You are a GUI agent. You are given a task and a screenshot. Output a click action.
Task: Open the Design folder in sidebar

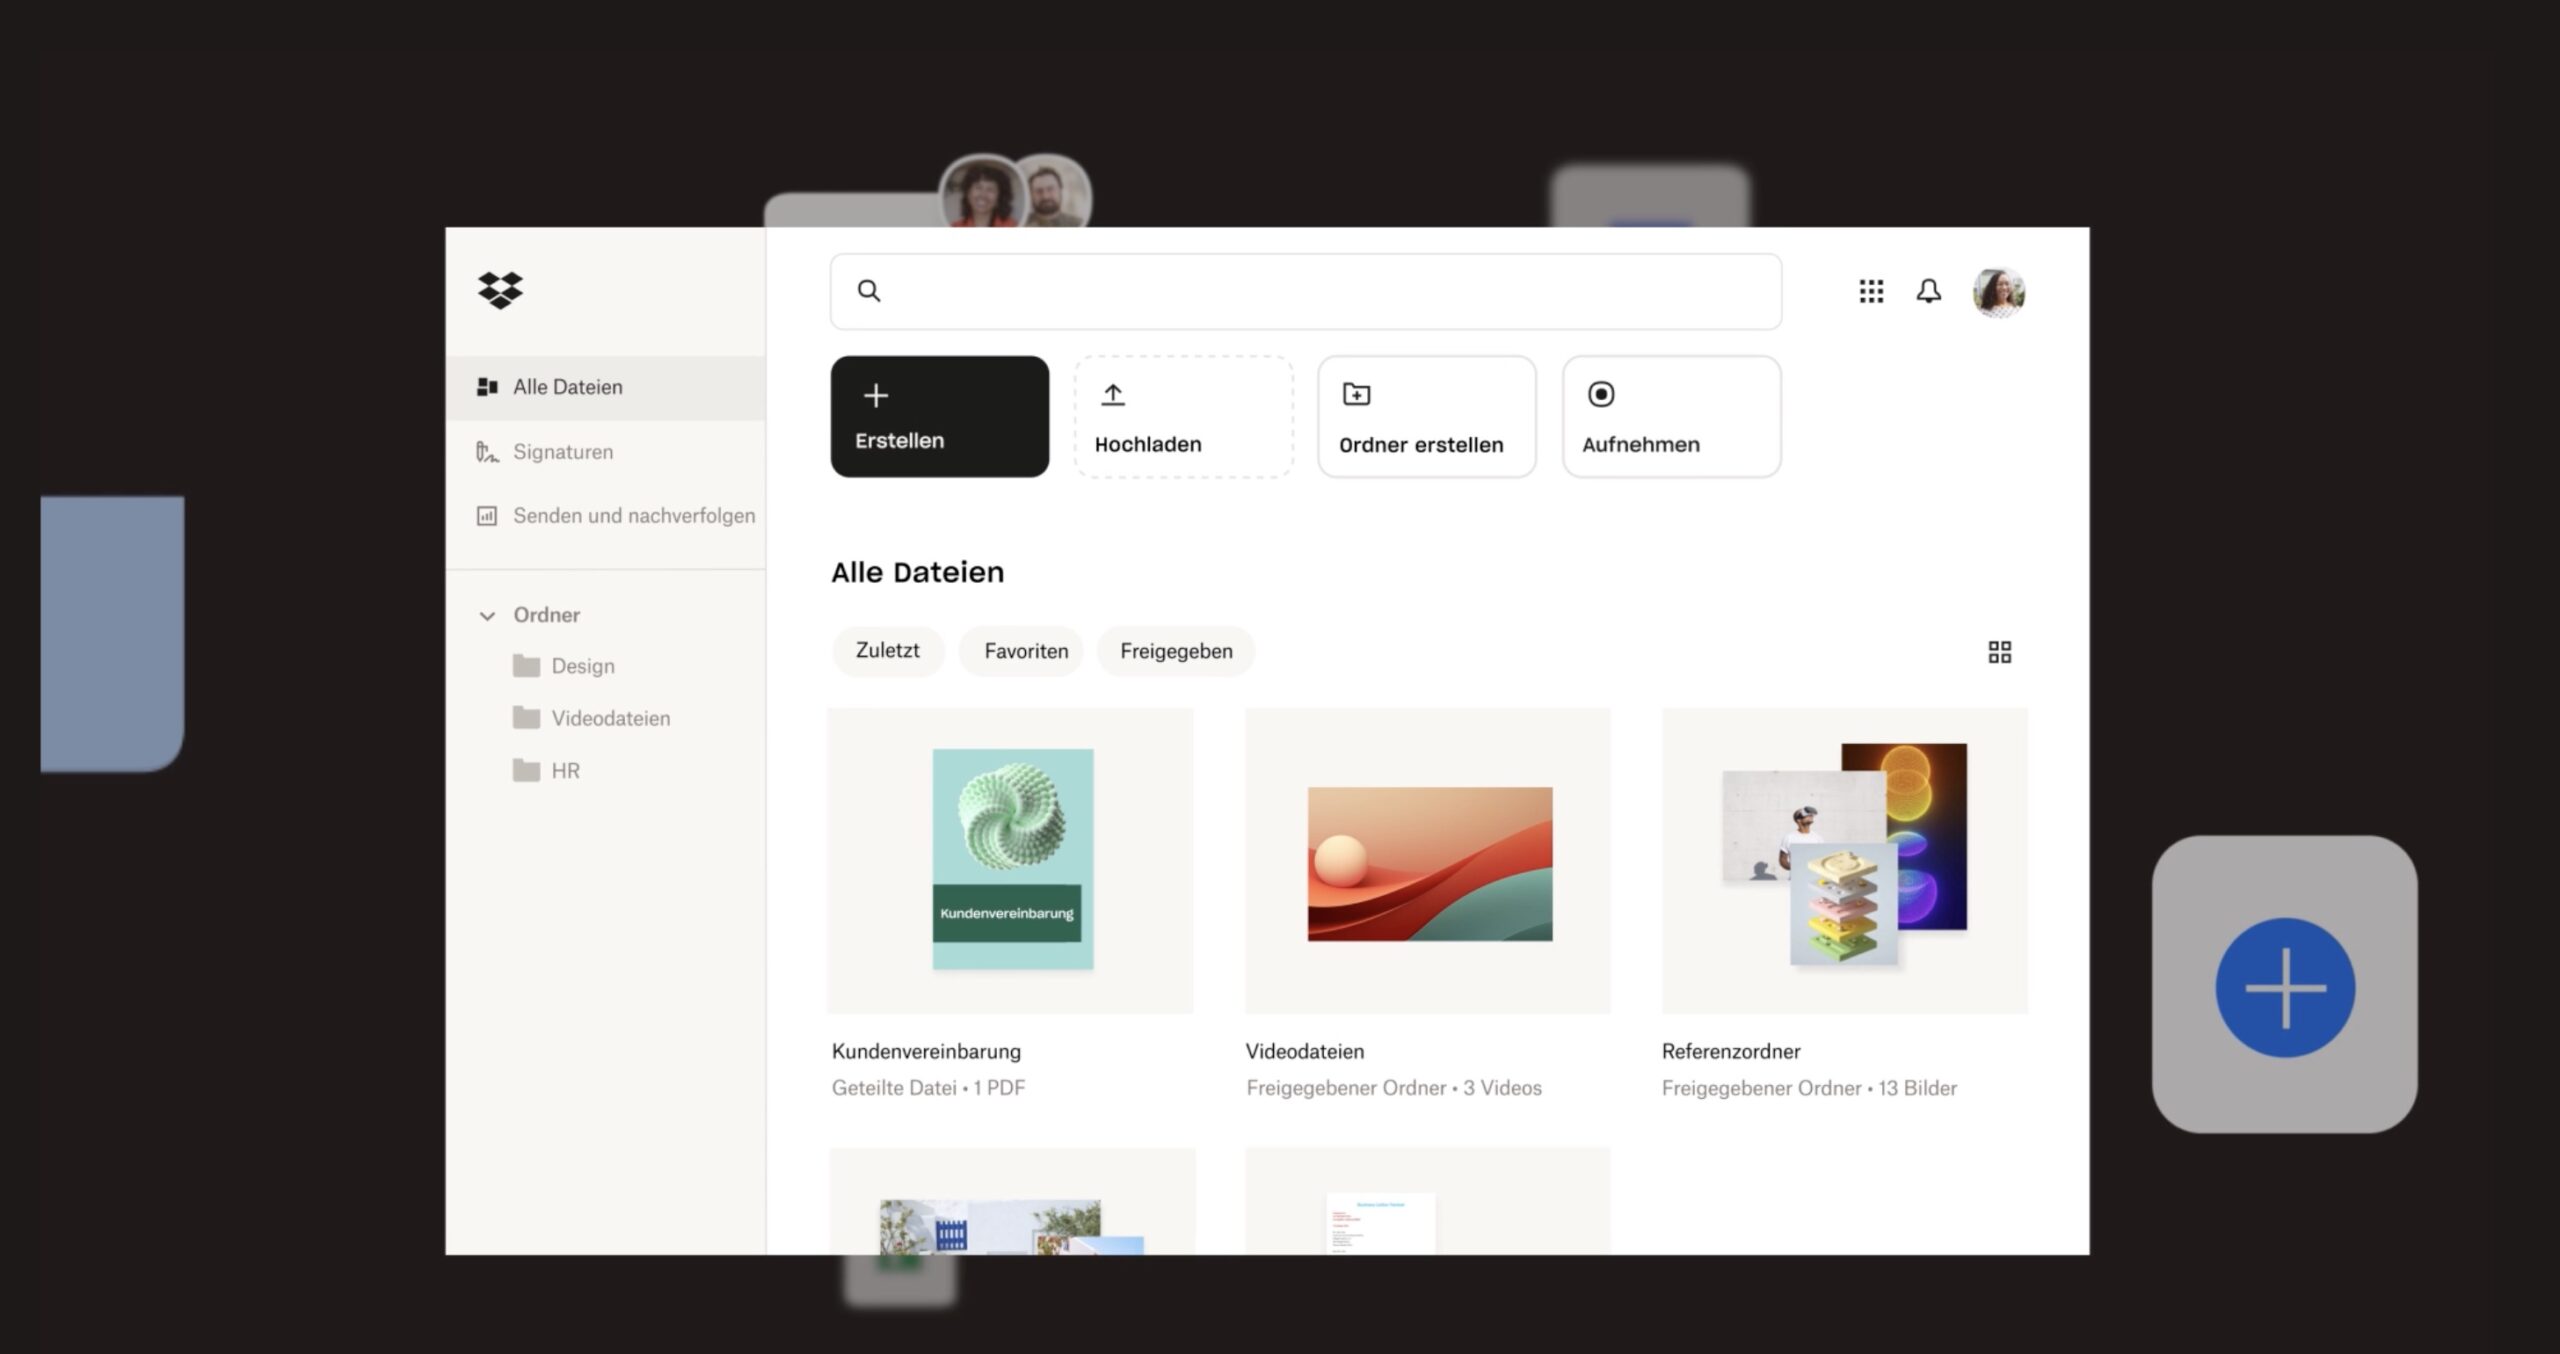(582, 666)
